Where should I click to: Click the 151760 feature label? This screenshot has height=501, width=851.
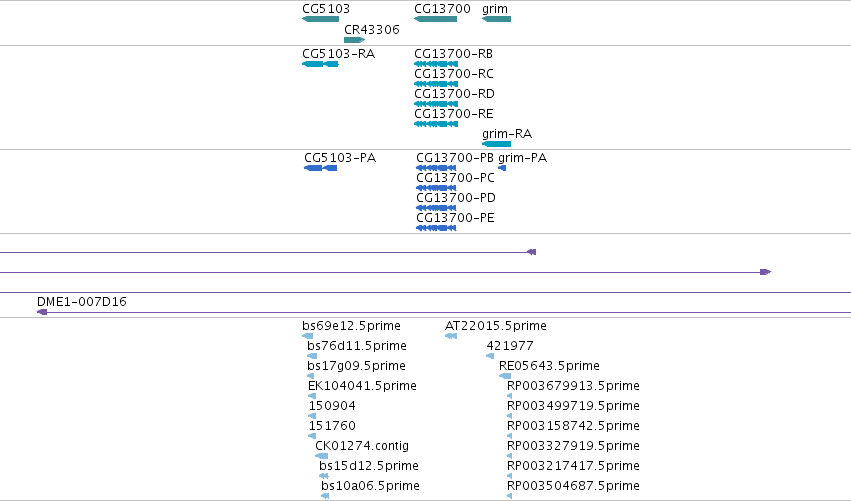[332, 426]
